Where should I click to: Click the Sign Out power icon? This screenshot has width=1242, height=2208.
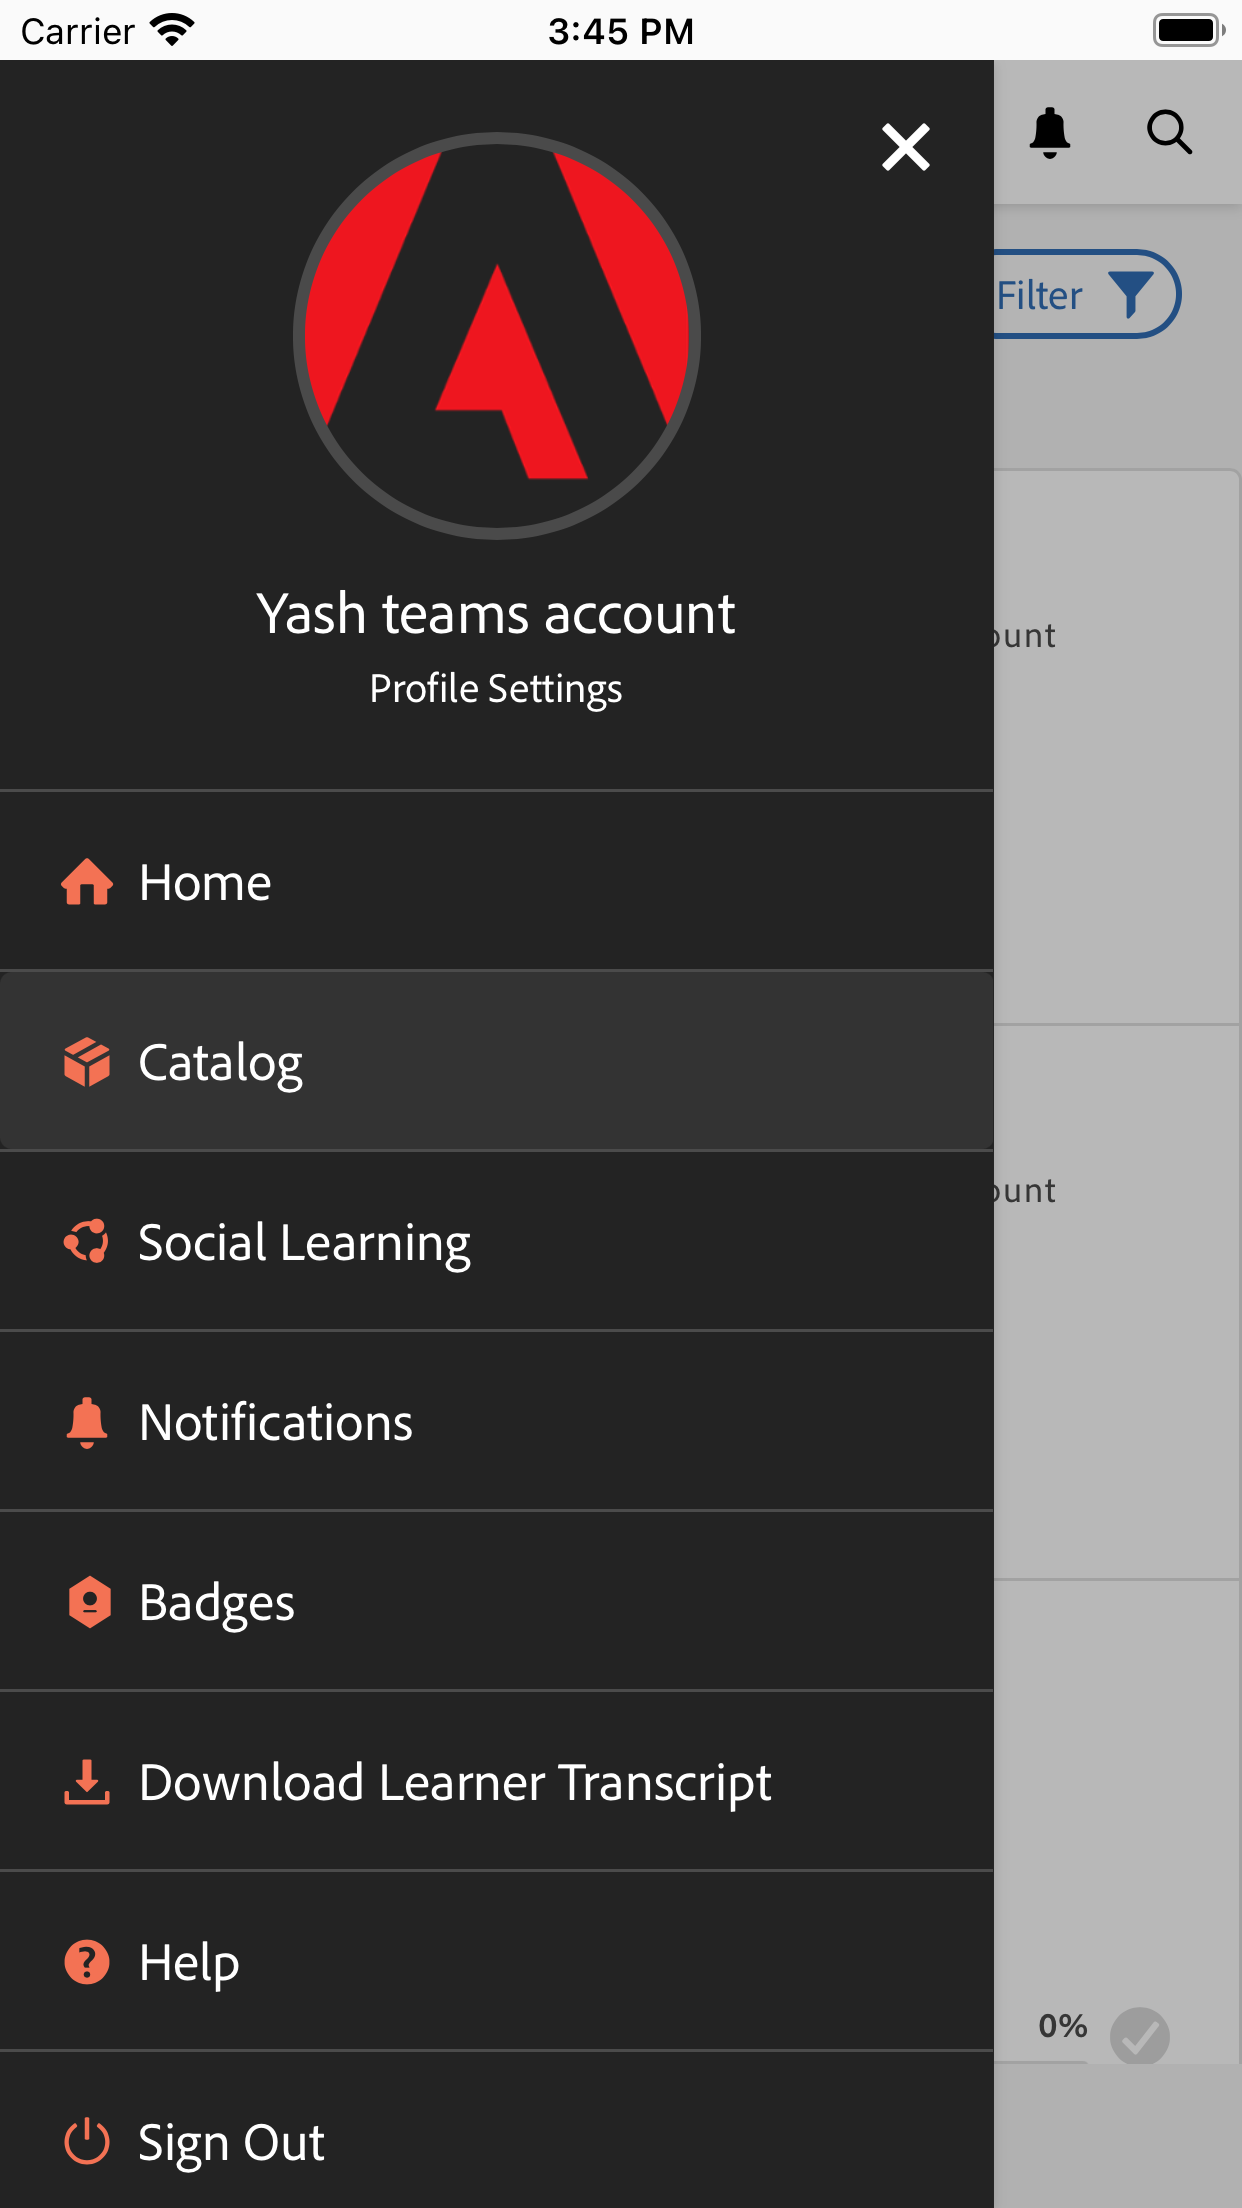tap(87, 2142)
